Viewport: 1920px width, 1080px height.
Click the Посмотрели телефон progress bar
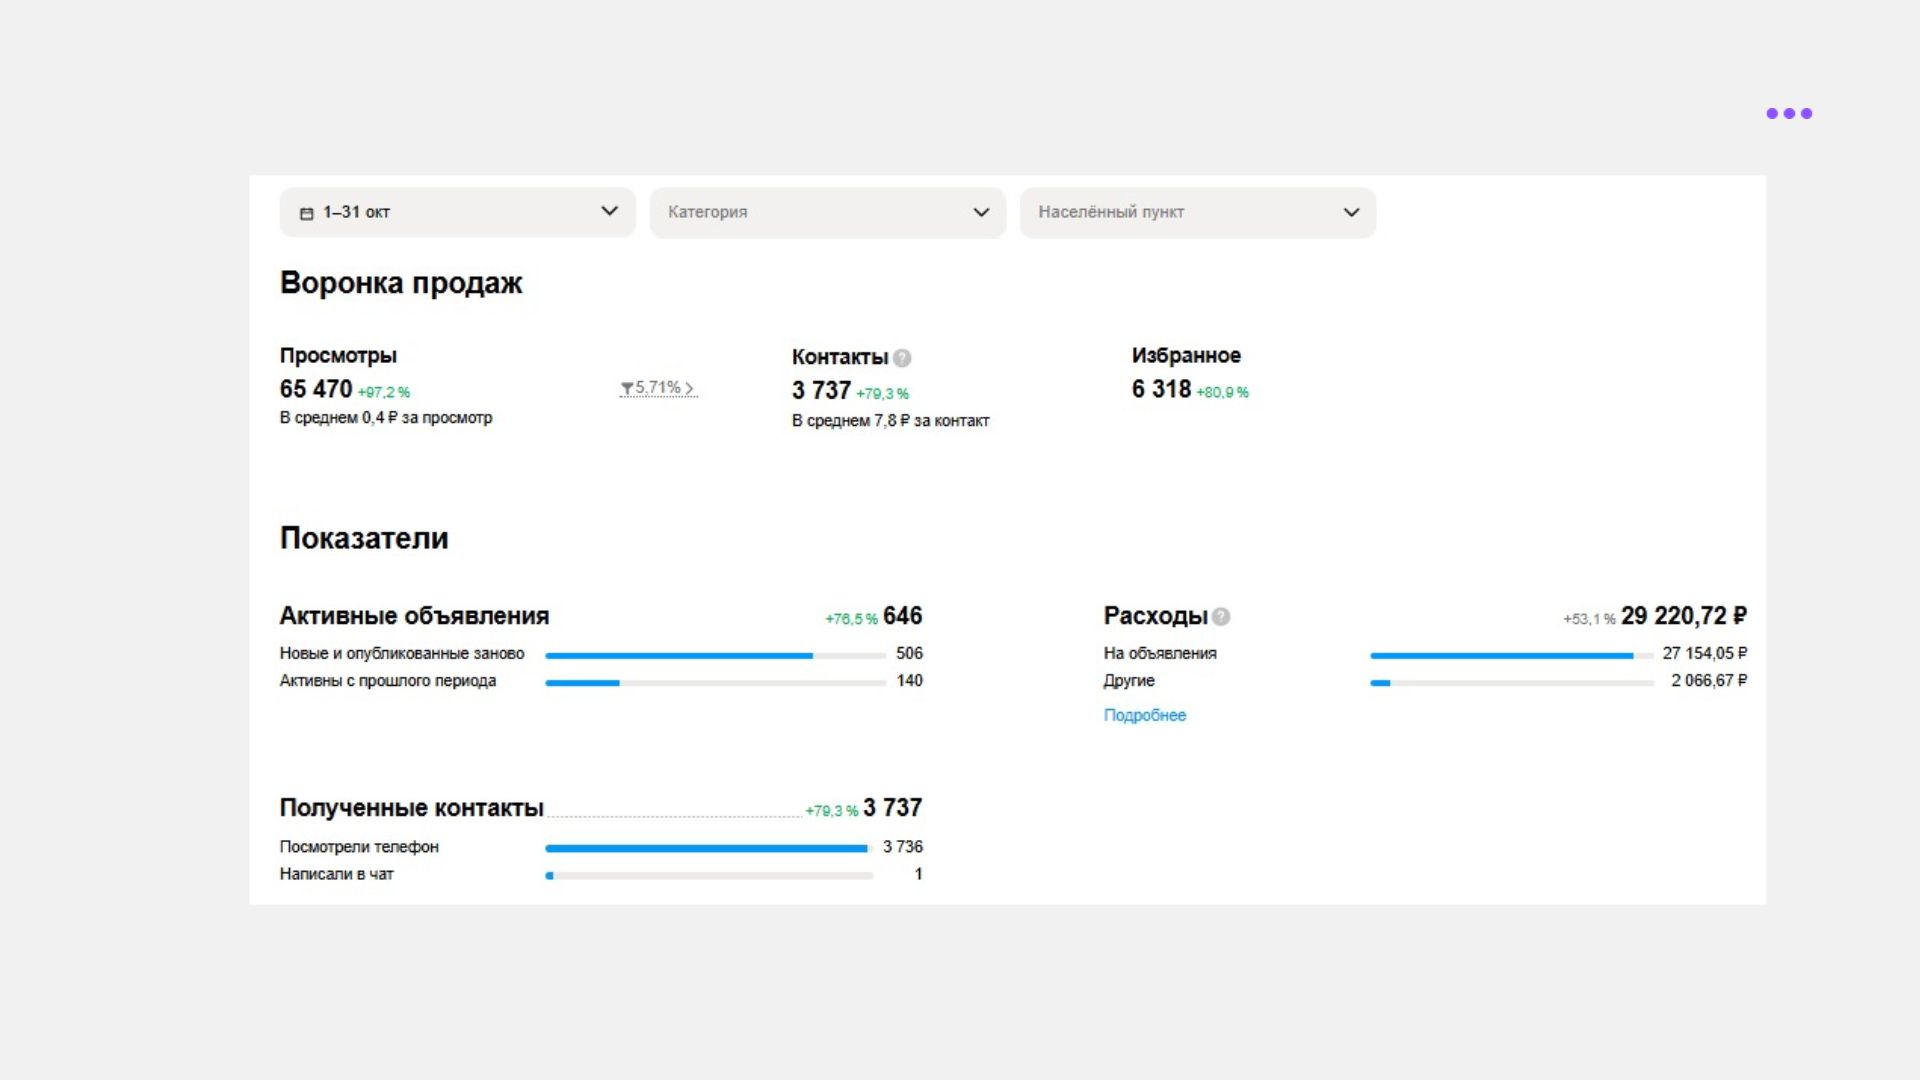708,848
